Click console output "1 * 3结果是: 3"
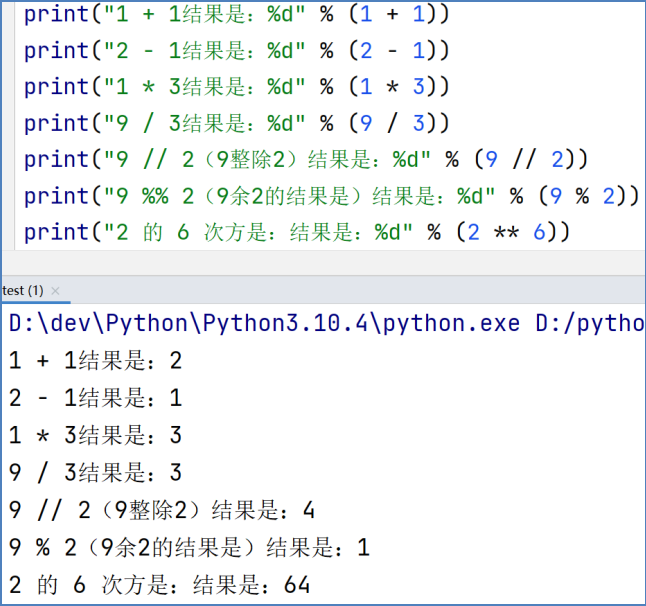 click(96, 435)
